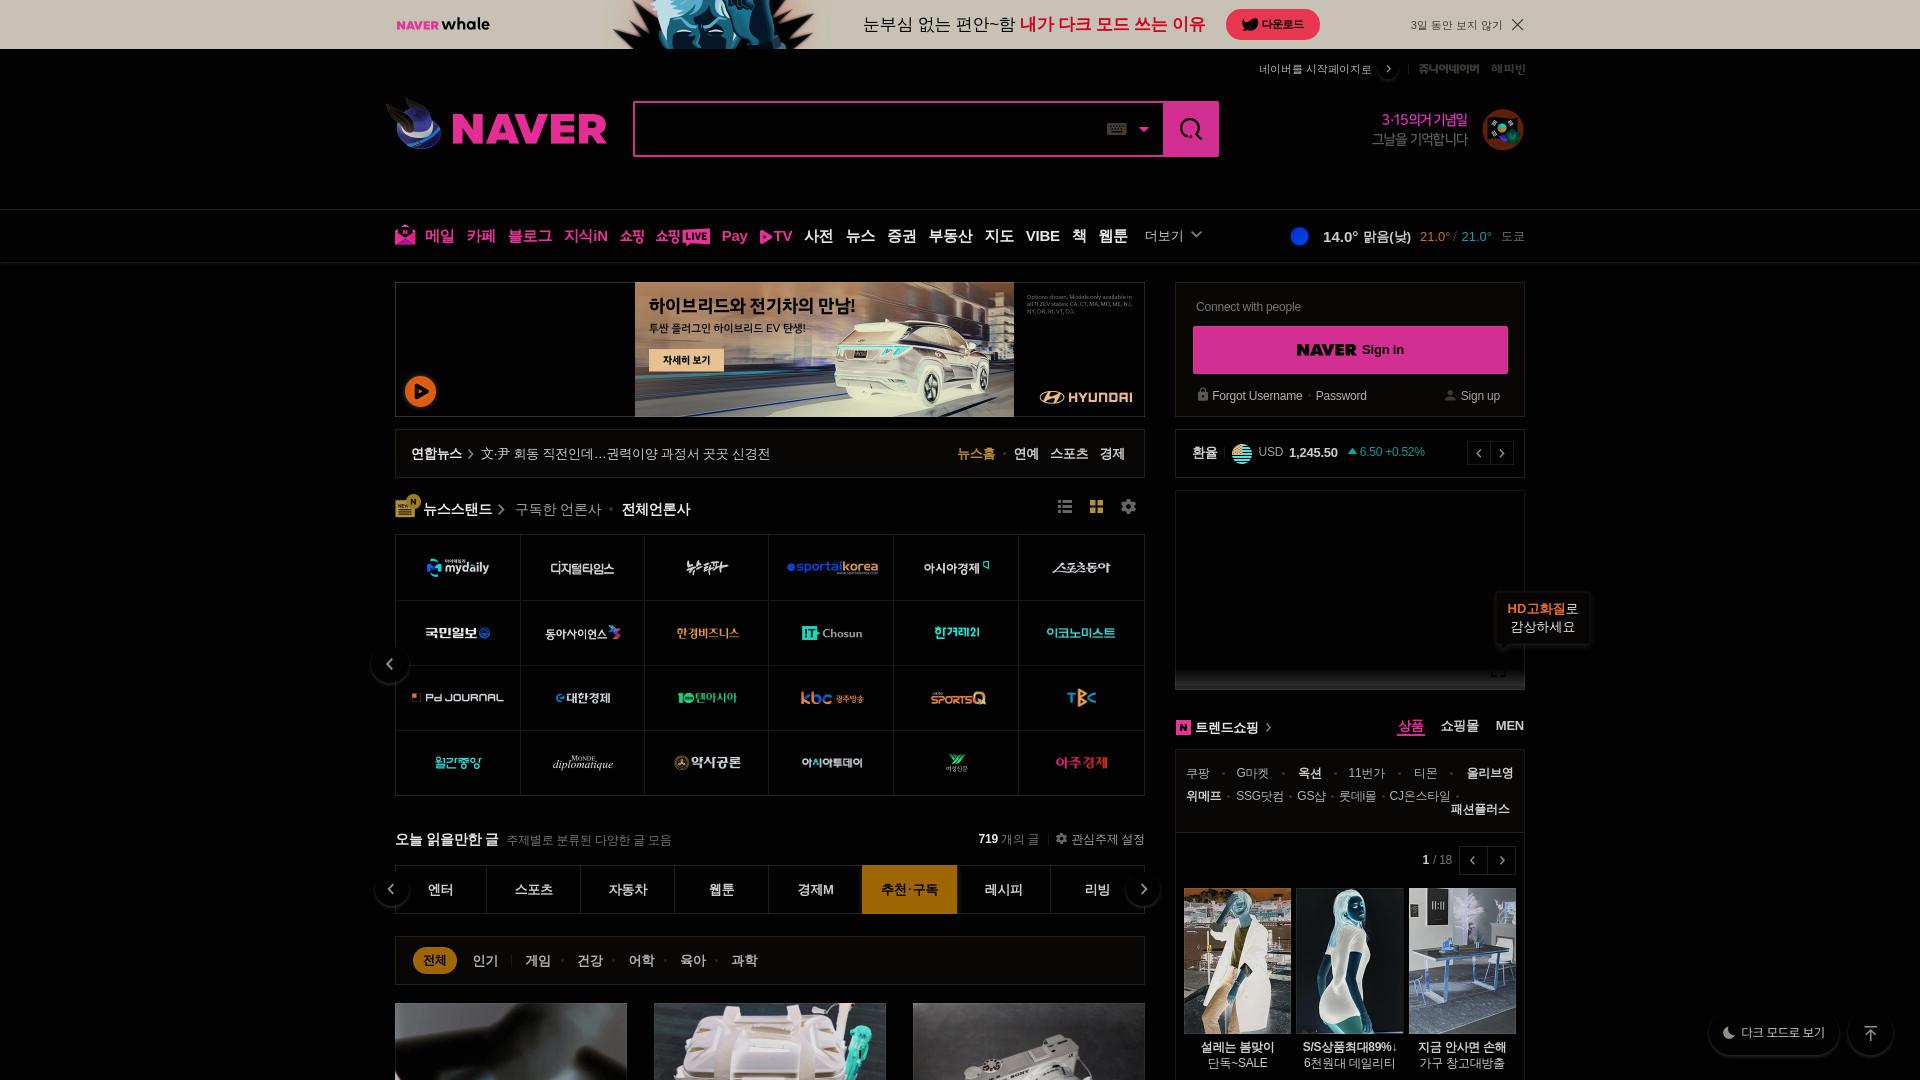Viewport: 1920px width, 1080px height.
Task: Click 자세히 보기 in Hyundai ad
Action: (686, 360)
